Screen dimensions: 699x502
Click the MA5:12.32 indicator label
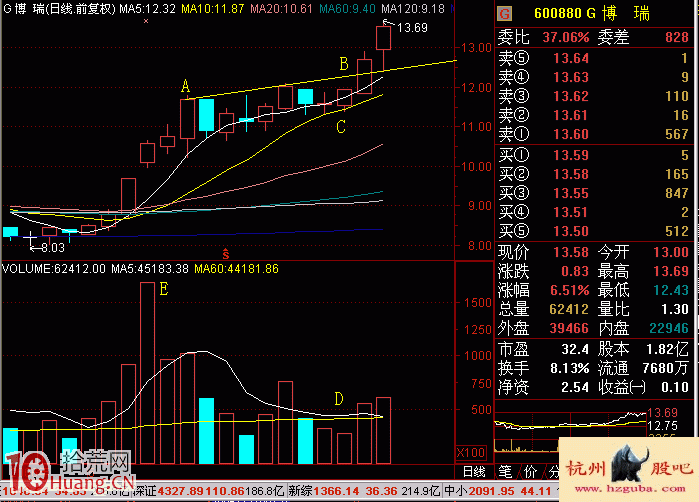147,8
